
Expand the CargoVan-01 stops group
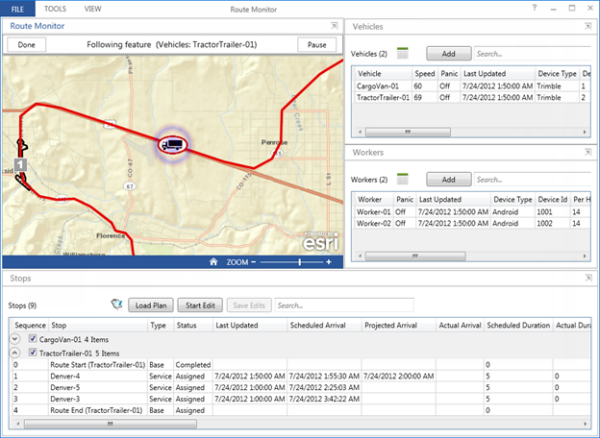[15, 340]
